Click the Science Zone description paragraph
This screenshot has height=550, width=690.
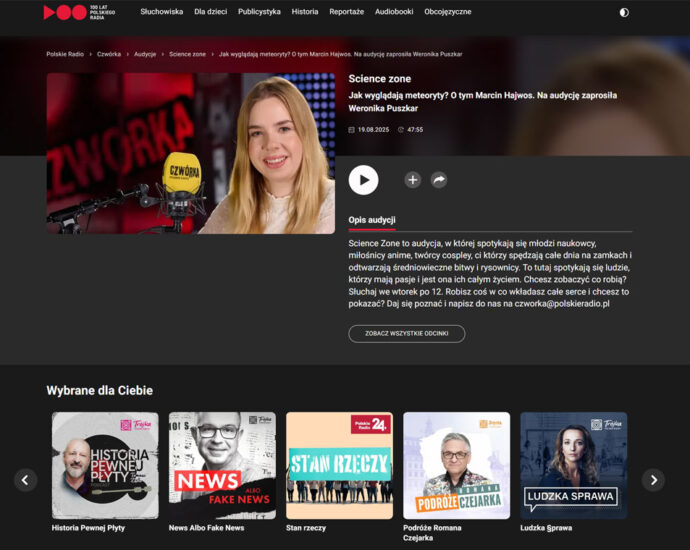click(x=490, y=273)
